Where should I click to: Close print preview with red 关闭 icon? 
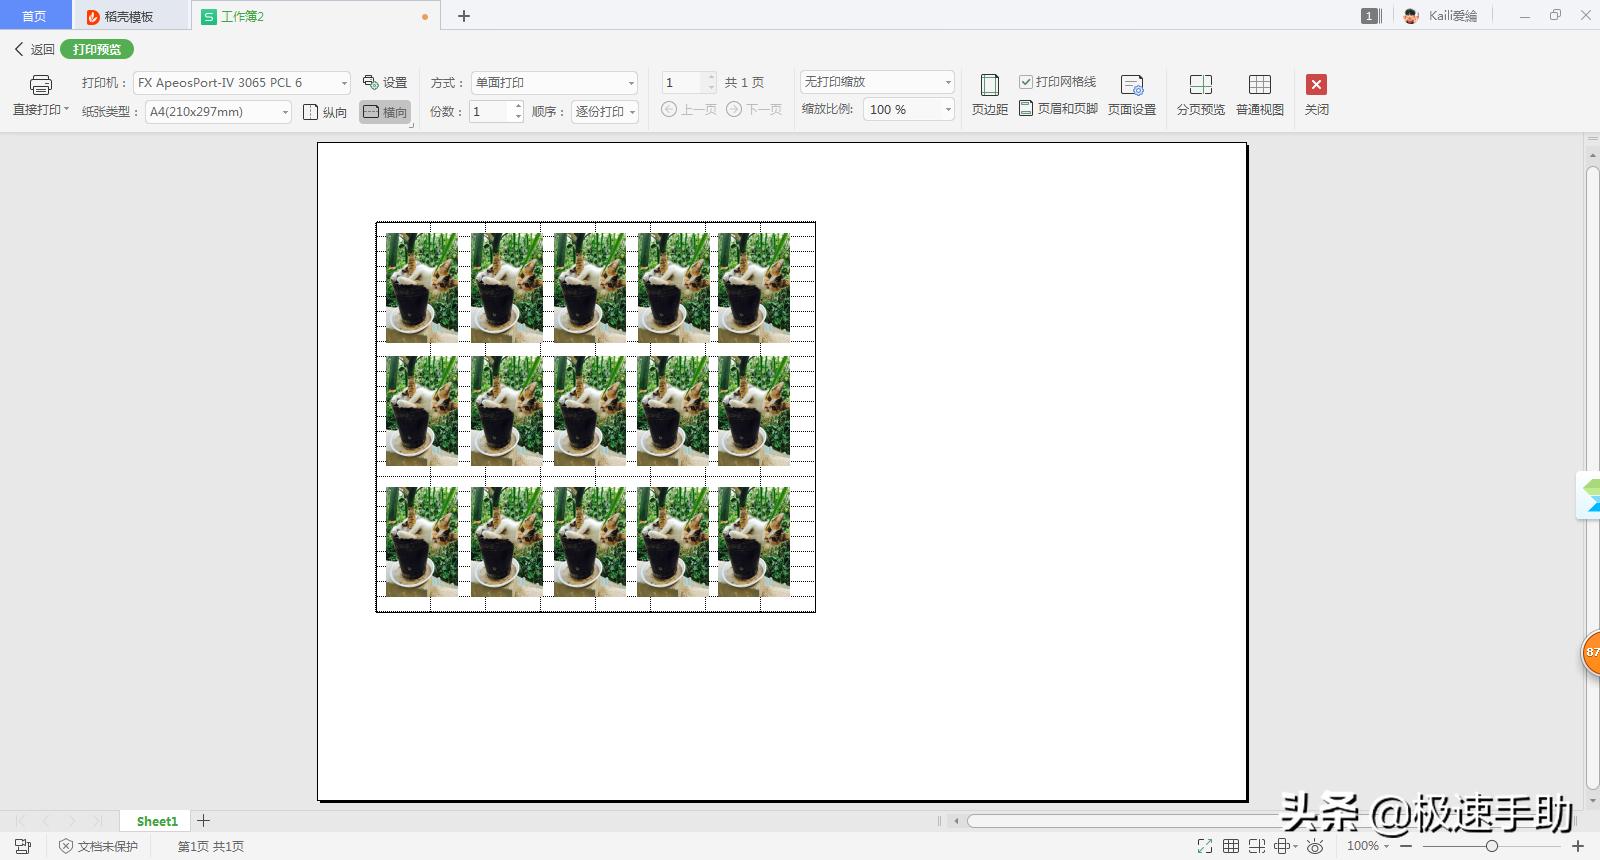pos(1316,85)
